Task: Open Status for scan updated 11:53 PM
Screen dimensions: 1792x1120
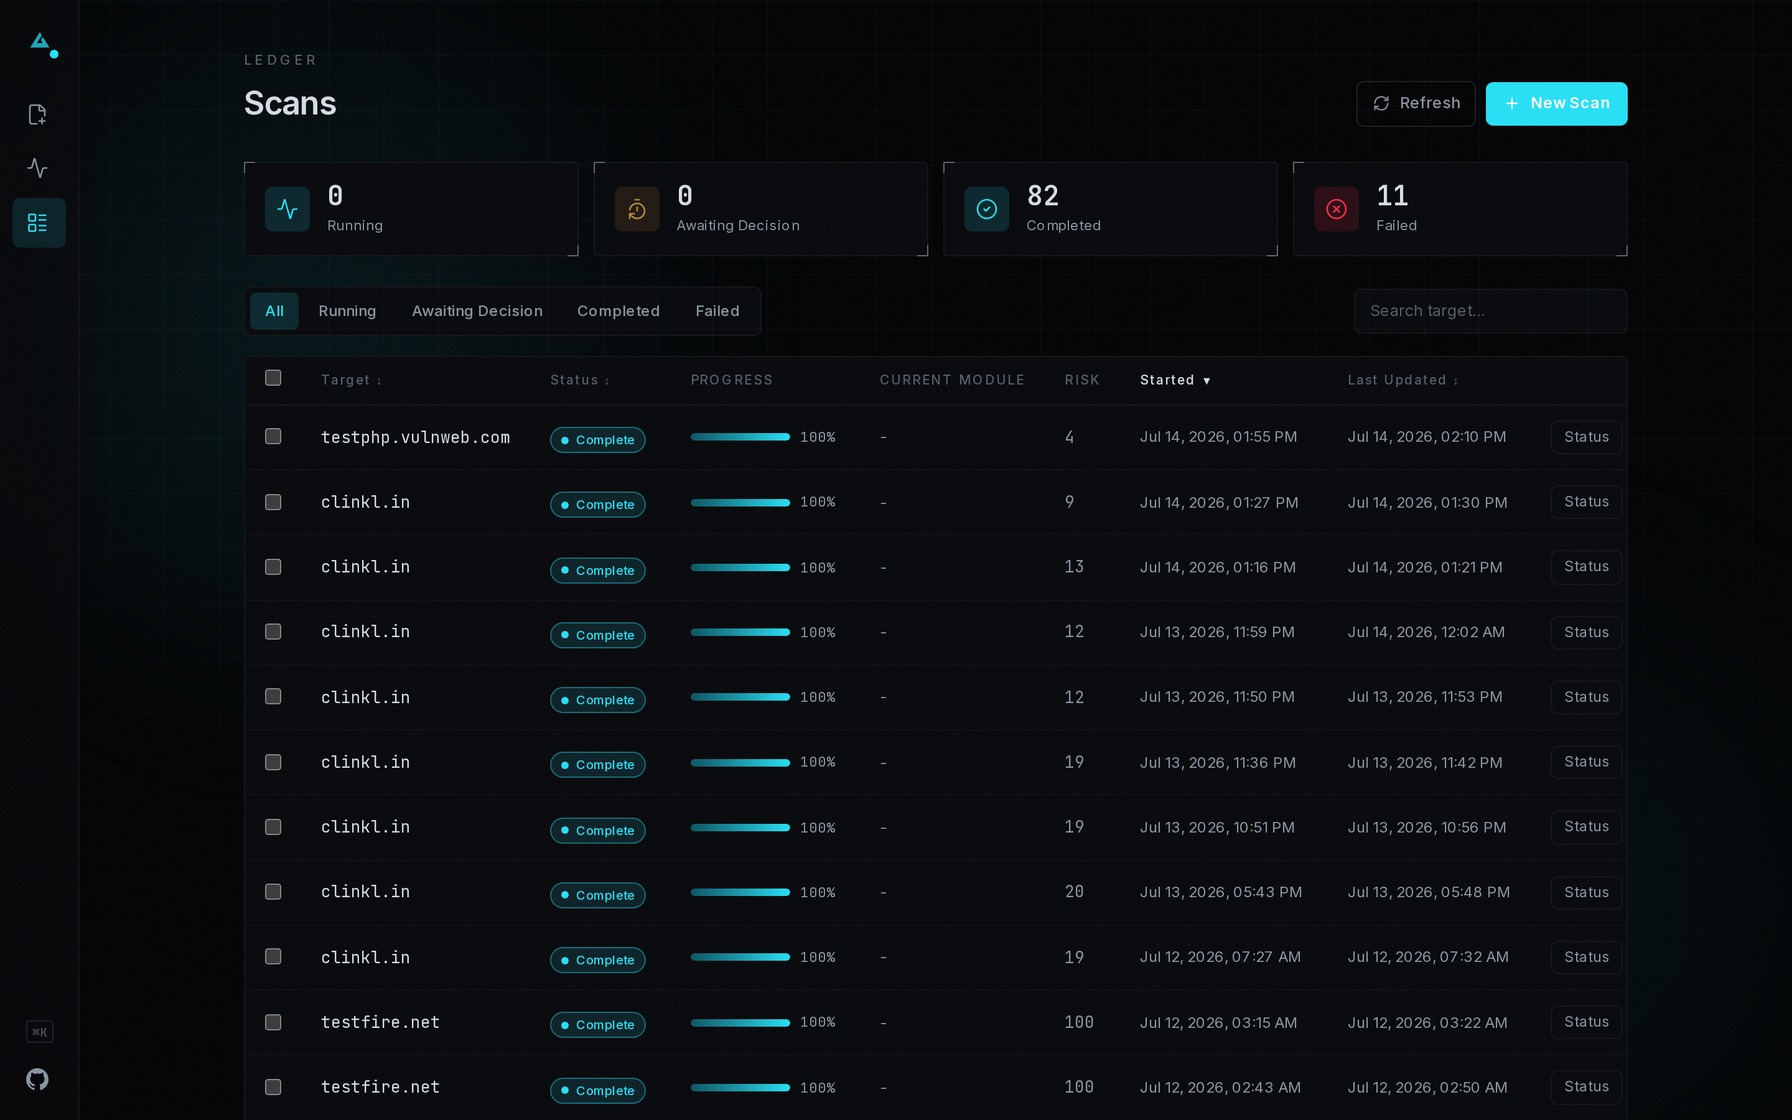Action: pyautogui.click(x=1586, y=697)
